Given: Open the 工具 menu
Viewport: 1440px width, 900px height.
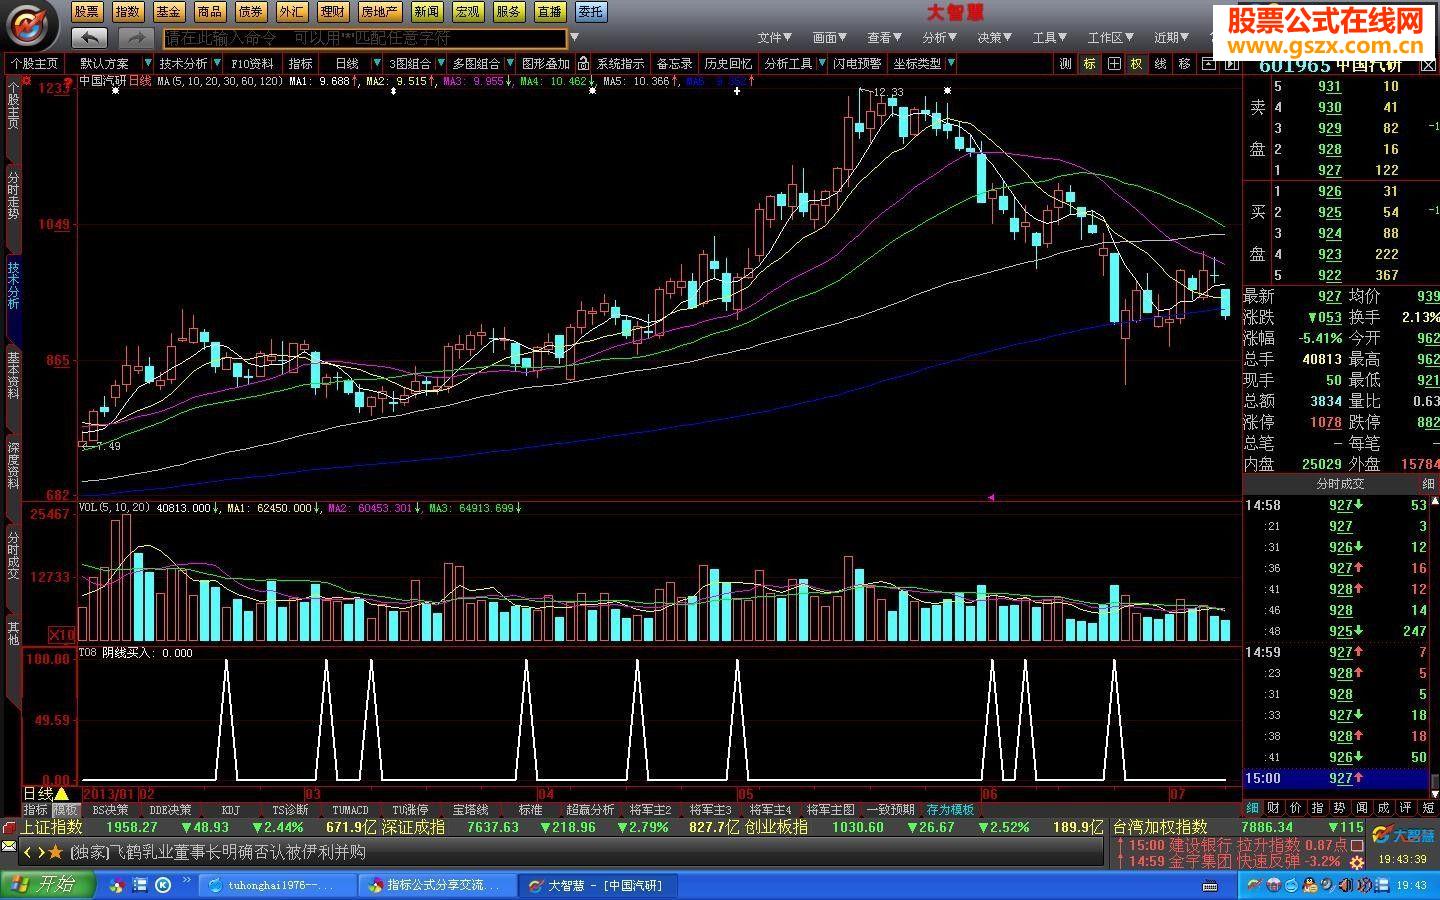Looking at the screenshot, I should pyautogui.click(x=1049, y=38).
